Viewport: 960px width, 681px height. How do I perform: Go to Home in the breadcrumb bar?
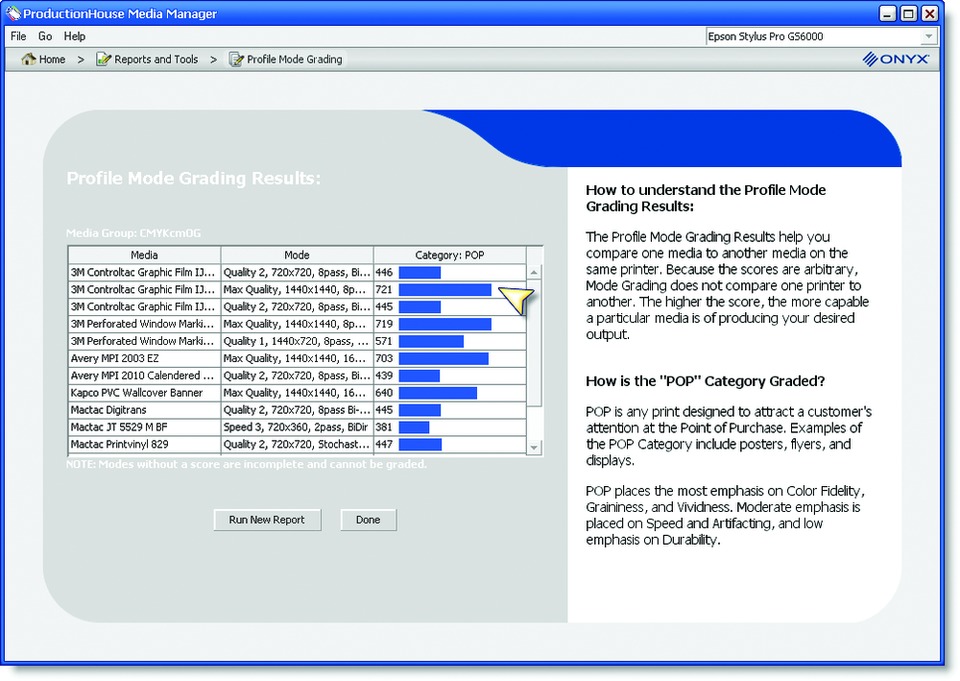[x=43, y=59]
